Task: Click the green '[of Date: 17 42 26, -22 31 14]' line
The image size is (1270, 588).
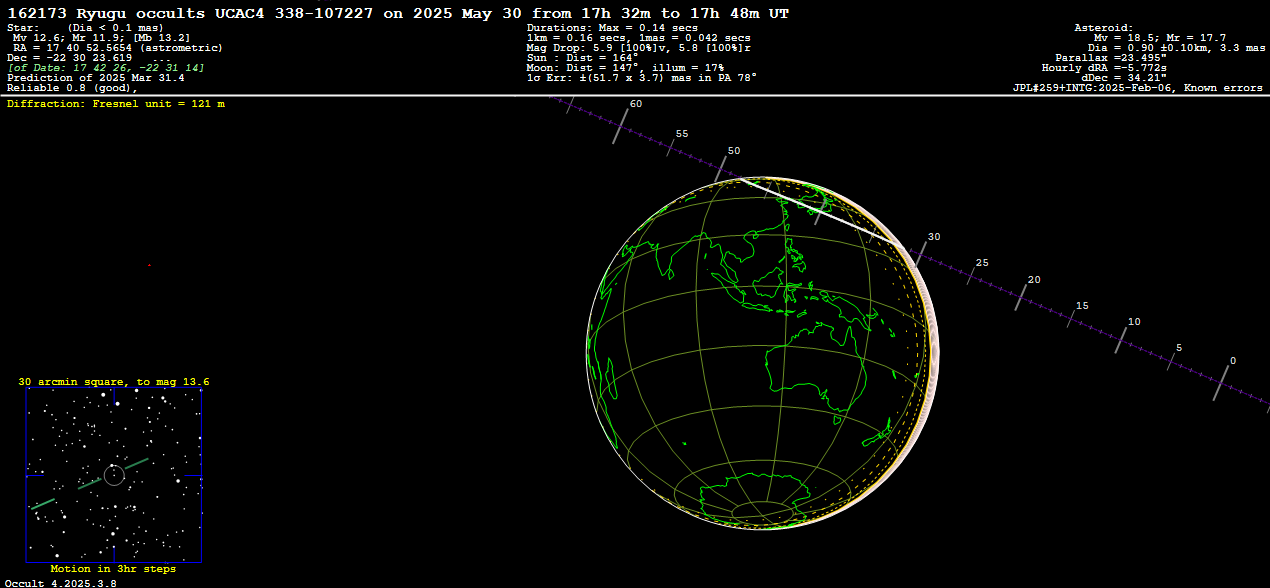Action: [106, 68]
